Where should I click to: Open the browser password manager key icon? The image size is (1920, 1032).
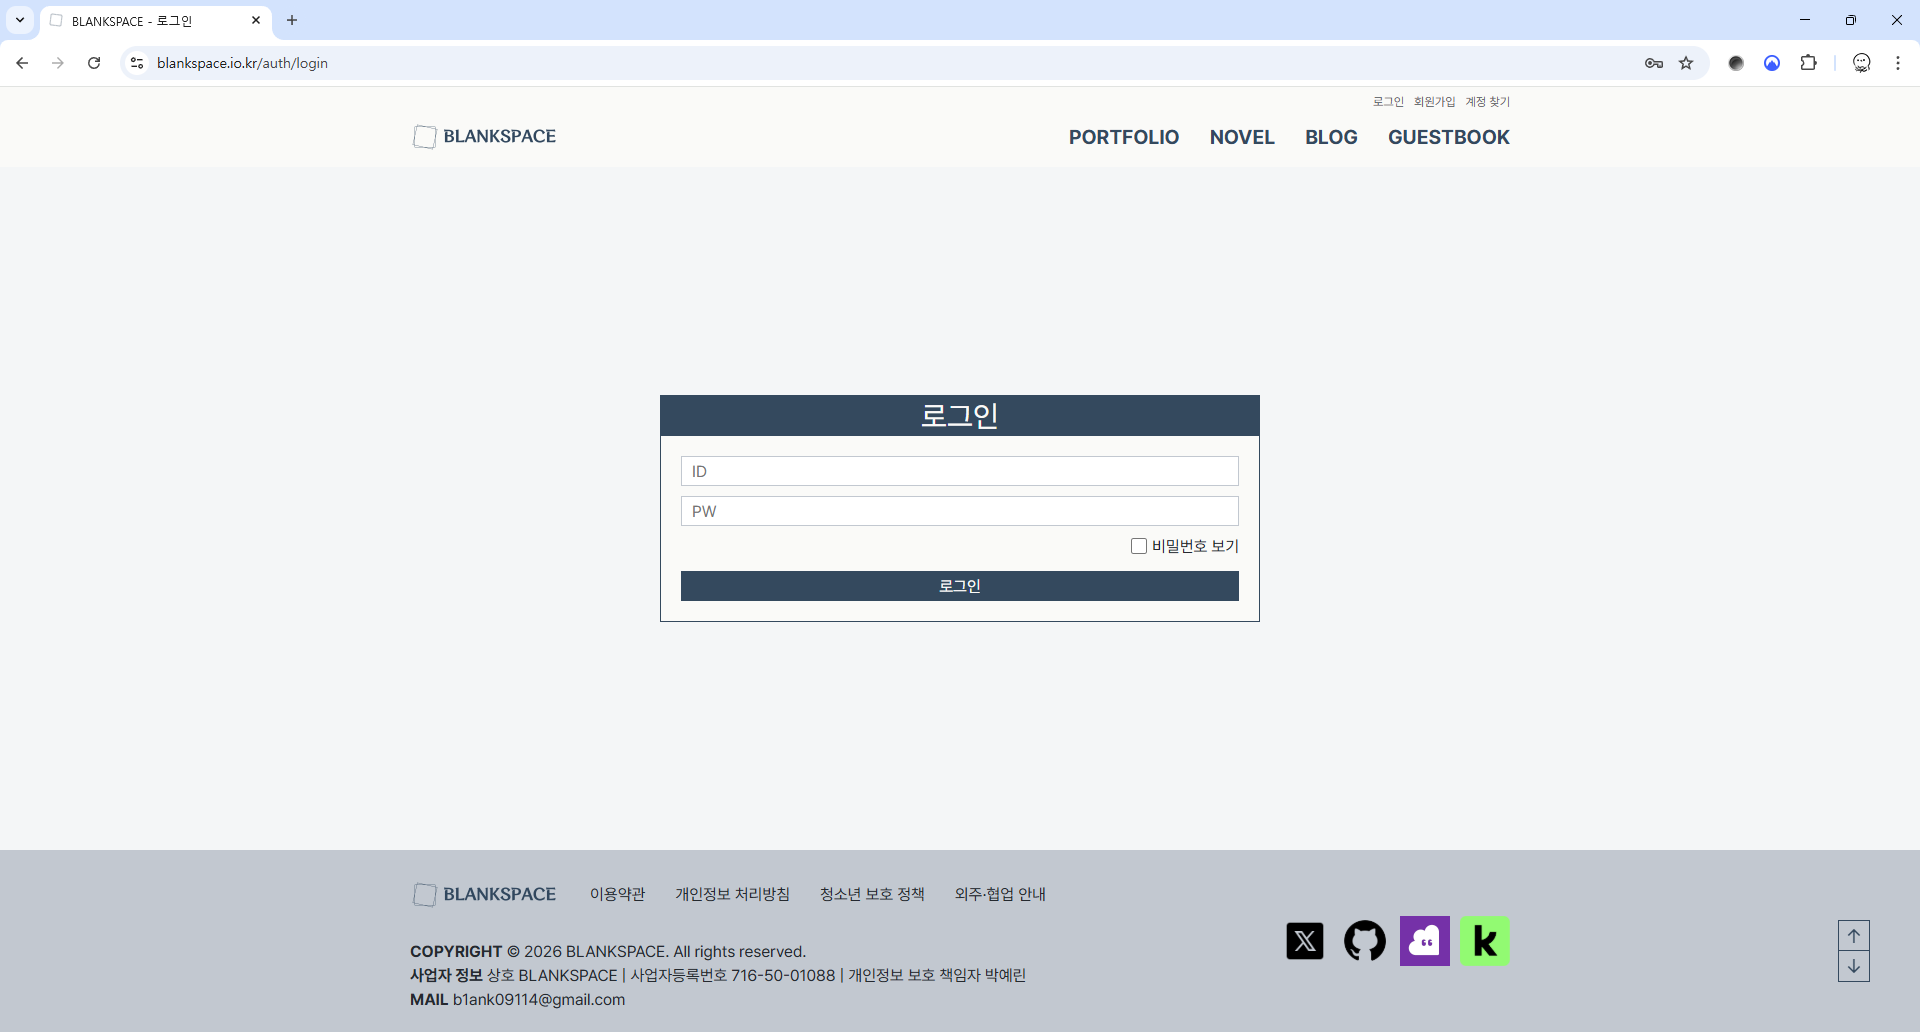1653,63
